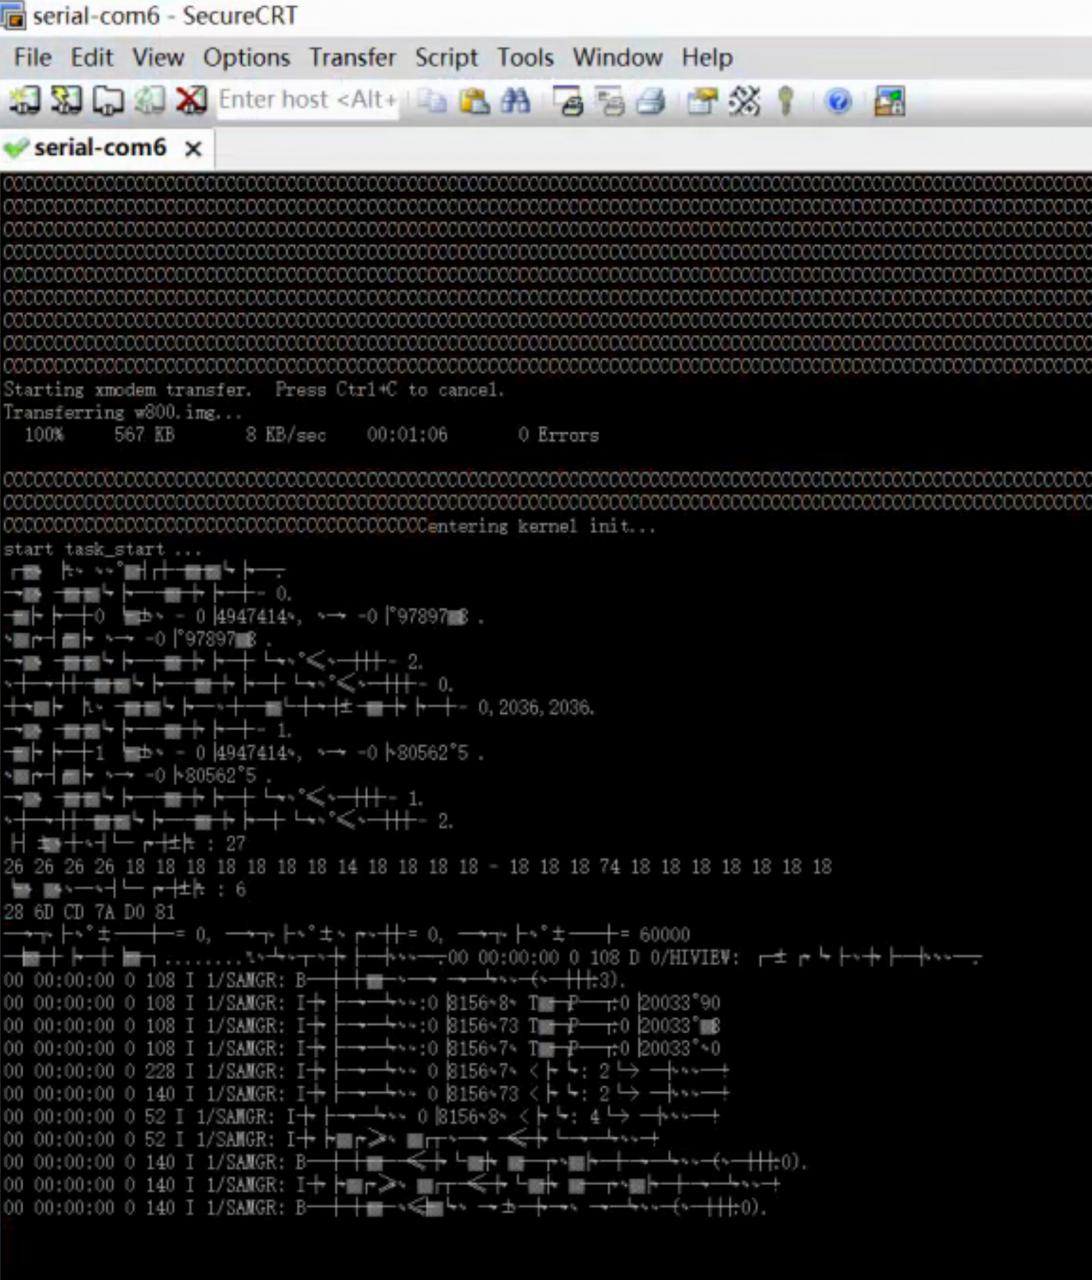The image size is (1092, 1280).
Task: Open the Script menu
Action: point(446,57)
